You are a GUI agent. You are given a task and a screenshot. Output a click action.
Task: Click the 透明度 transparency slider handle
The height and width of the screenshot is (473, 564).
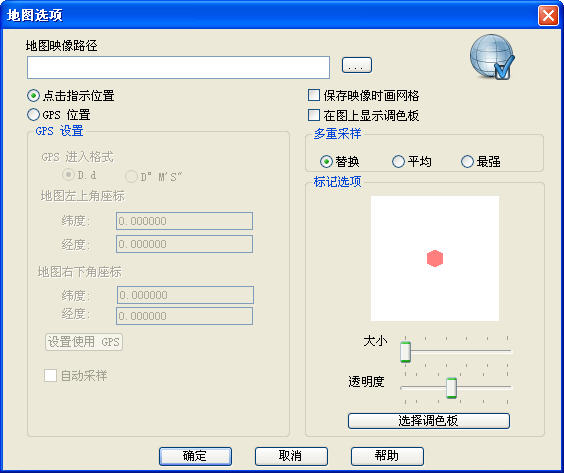click(x=451, y=388)
